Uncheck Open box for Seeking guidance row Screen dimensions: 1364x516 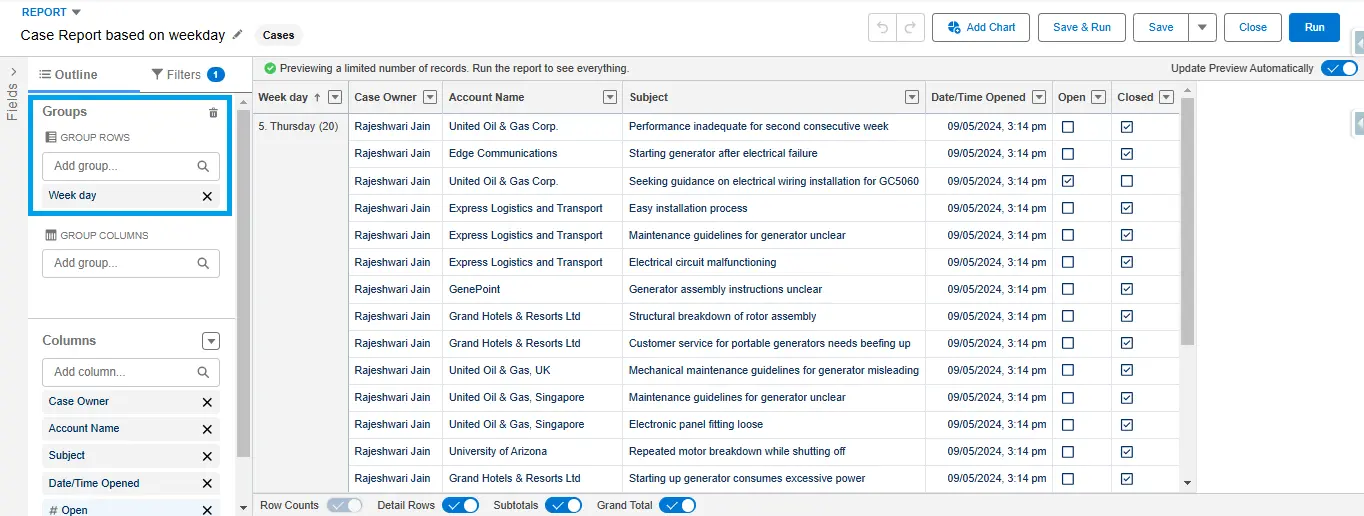(x=1068, y=181)
